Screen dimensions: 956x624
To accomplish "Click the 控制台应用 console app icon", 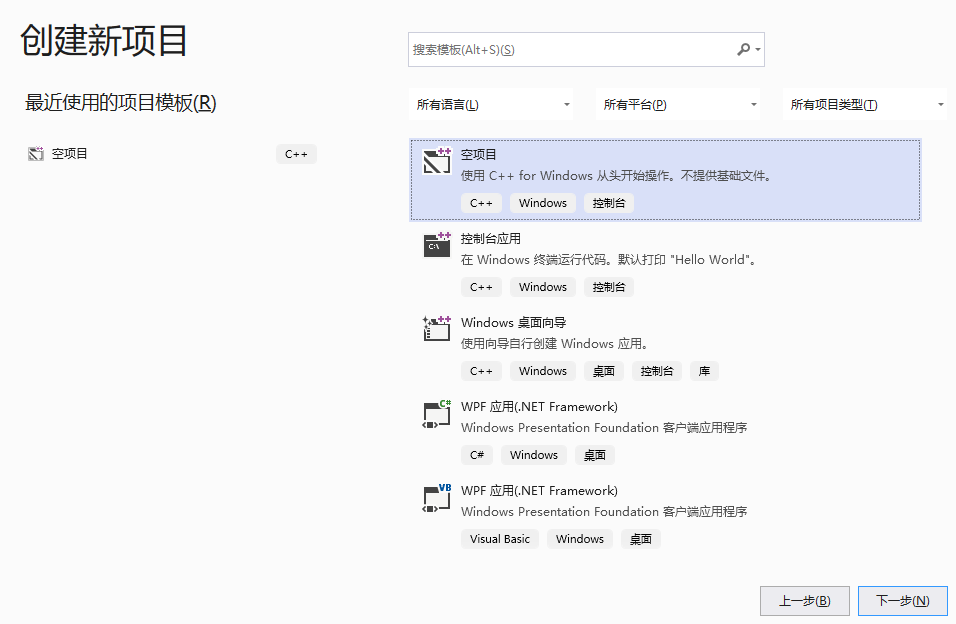I will pos(437,245).
